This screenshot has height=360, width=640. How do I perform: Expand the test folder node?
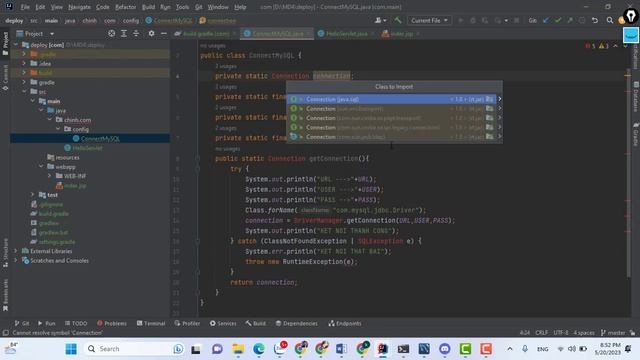[x=33, y=195]
